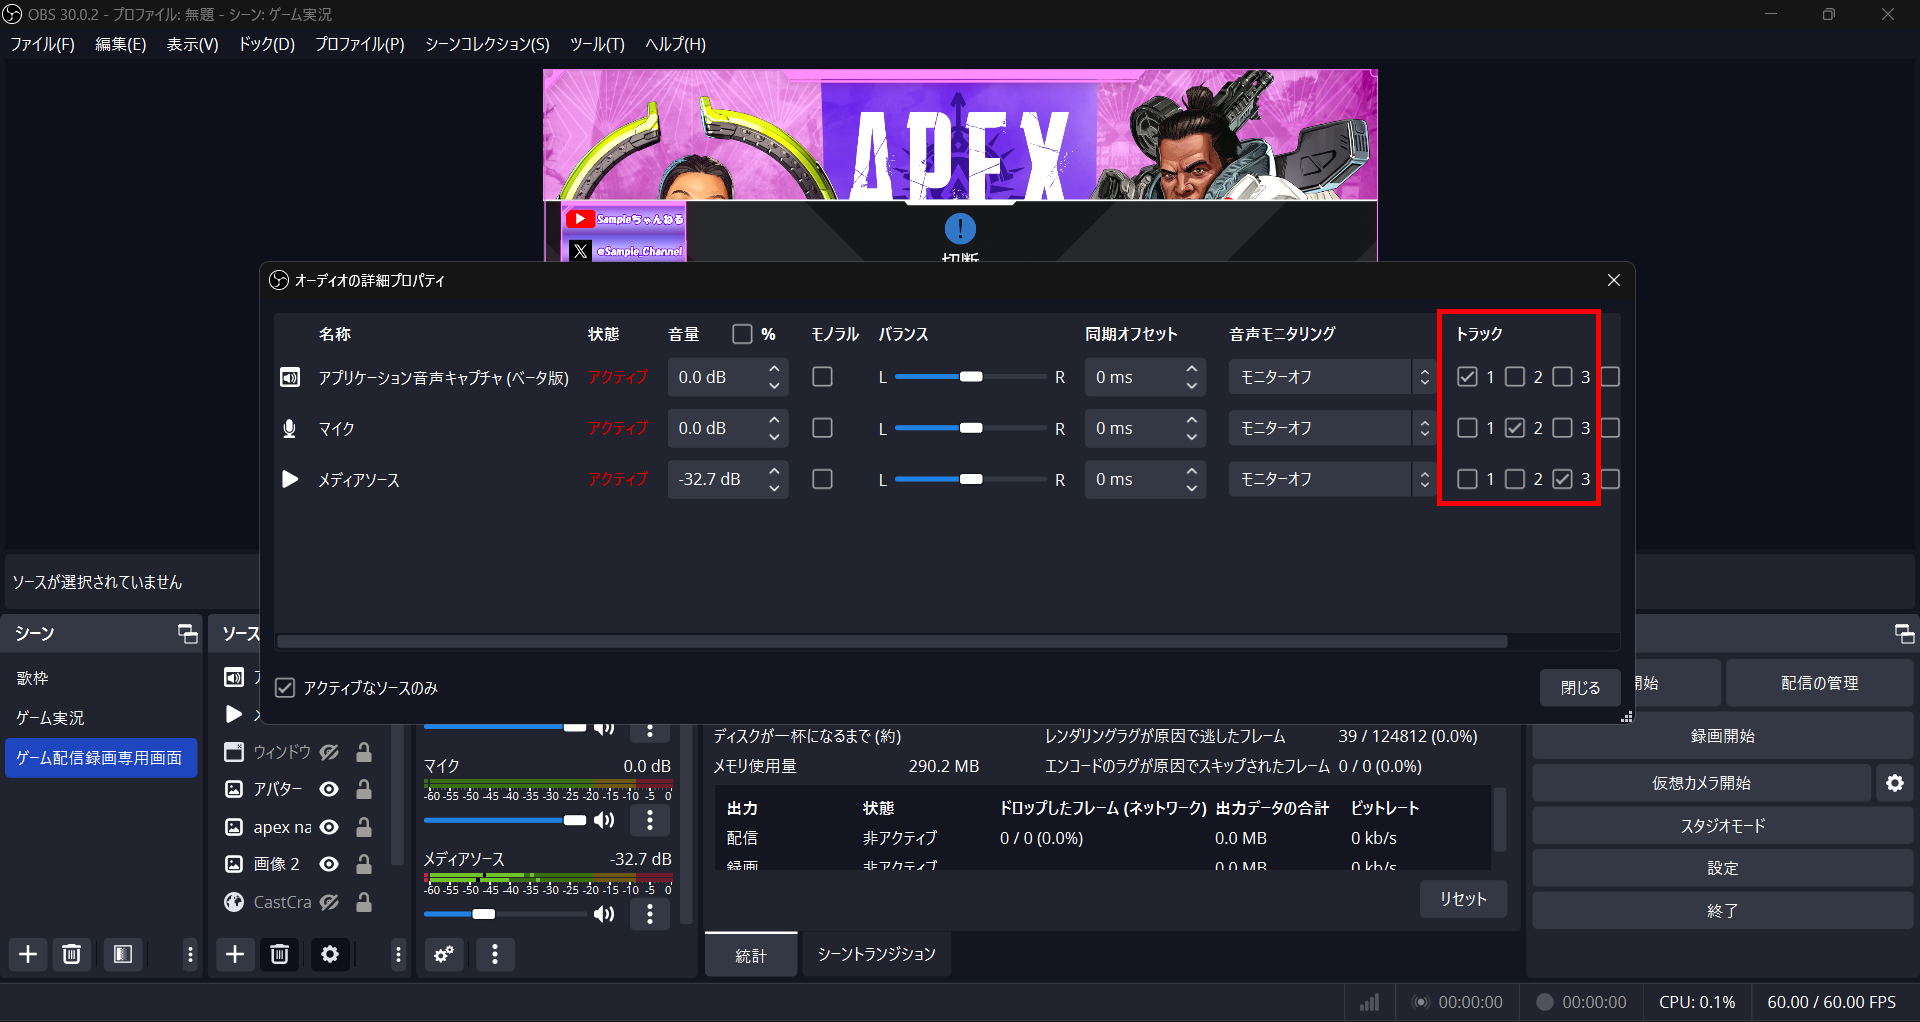
Task: Switch to the シーントランジション tab
Action: 876,955
